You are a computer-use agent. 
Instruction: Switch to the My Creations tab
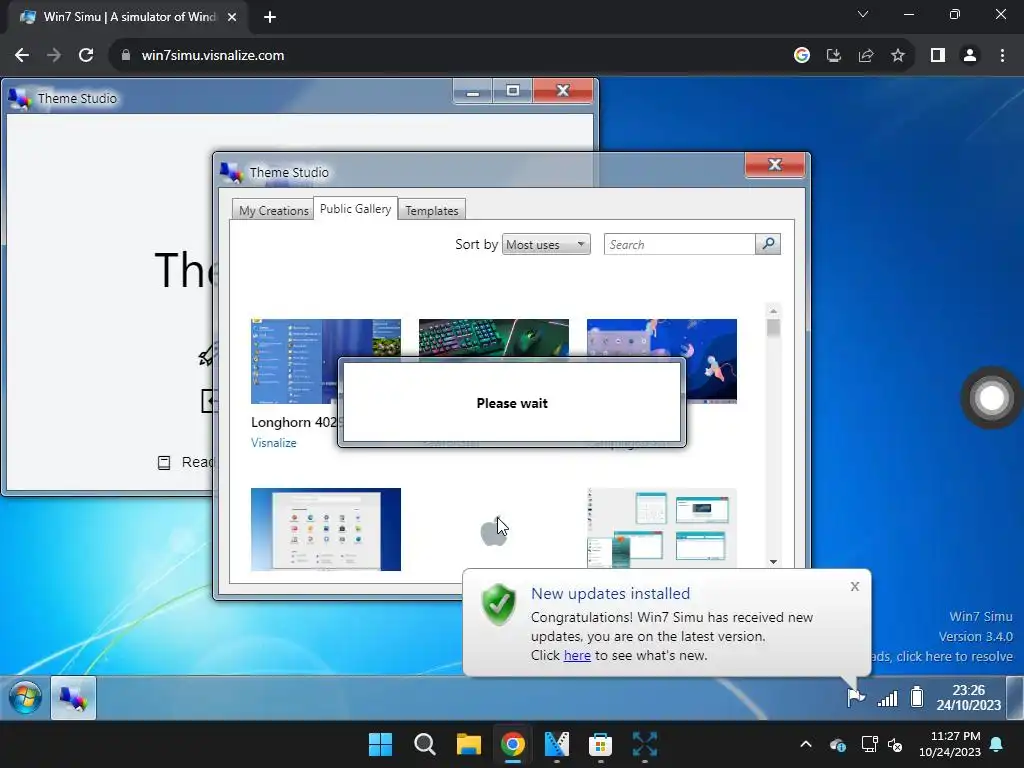[x=273, y=210]
